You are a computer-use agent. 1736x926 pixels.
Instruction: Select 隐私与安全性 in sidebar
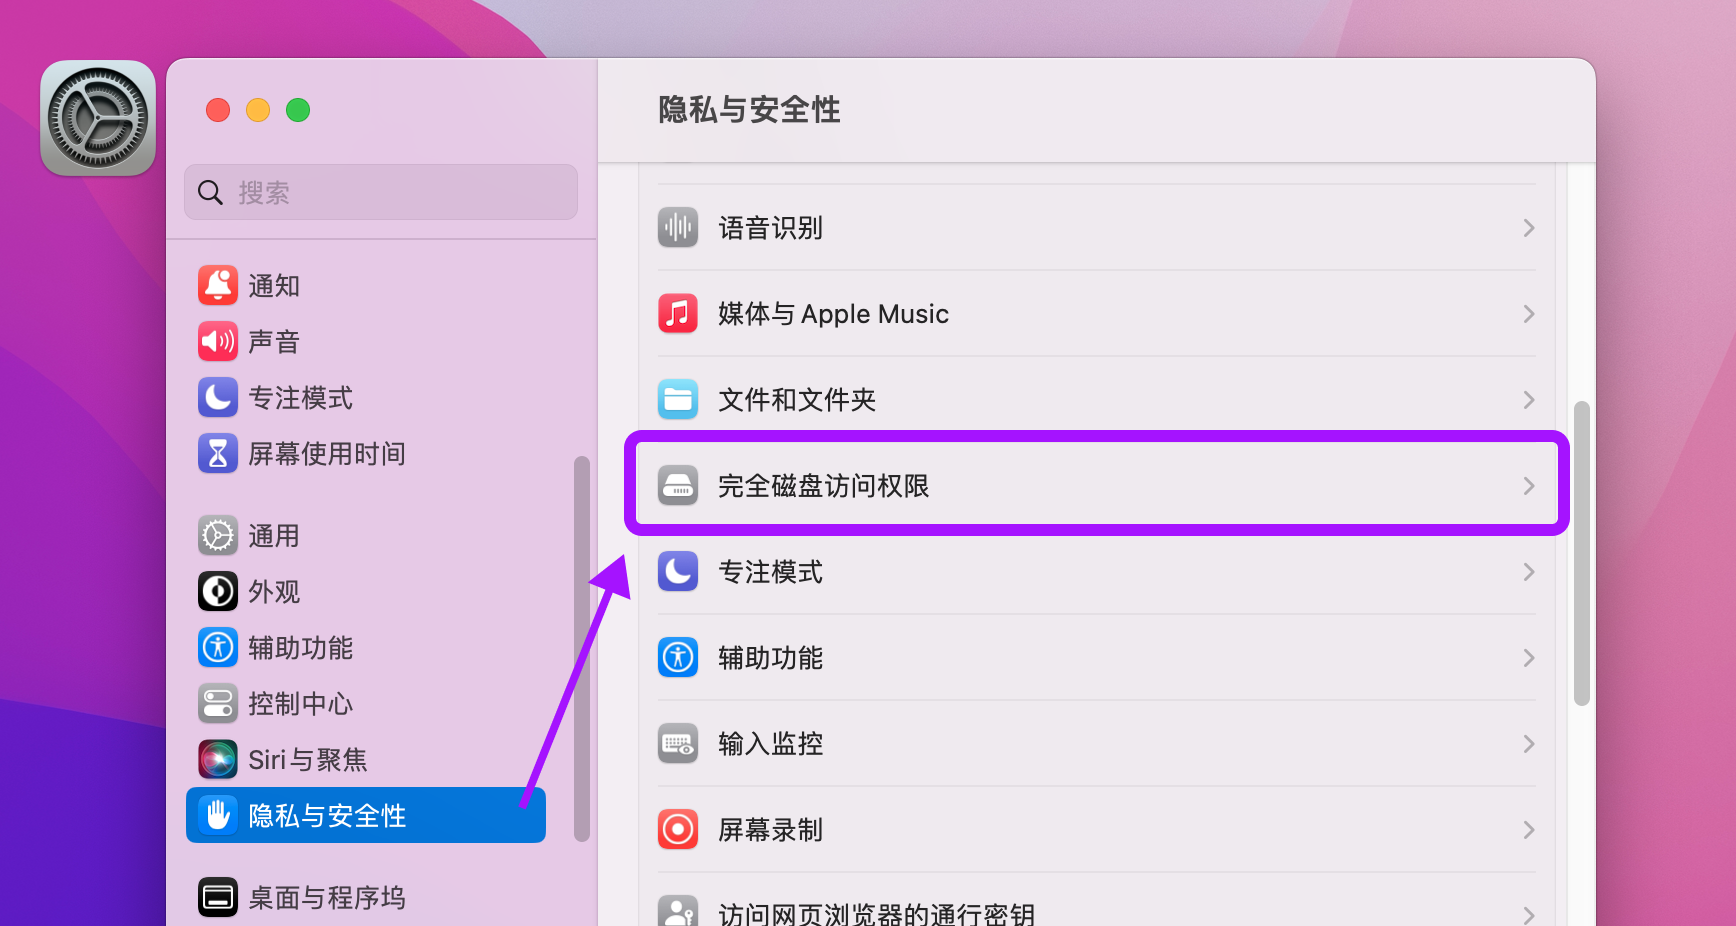coord(366,816)
